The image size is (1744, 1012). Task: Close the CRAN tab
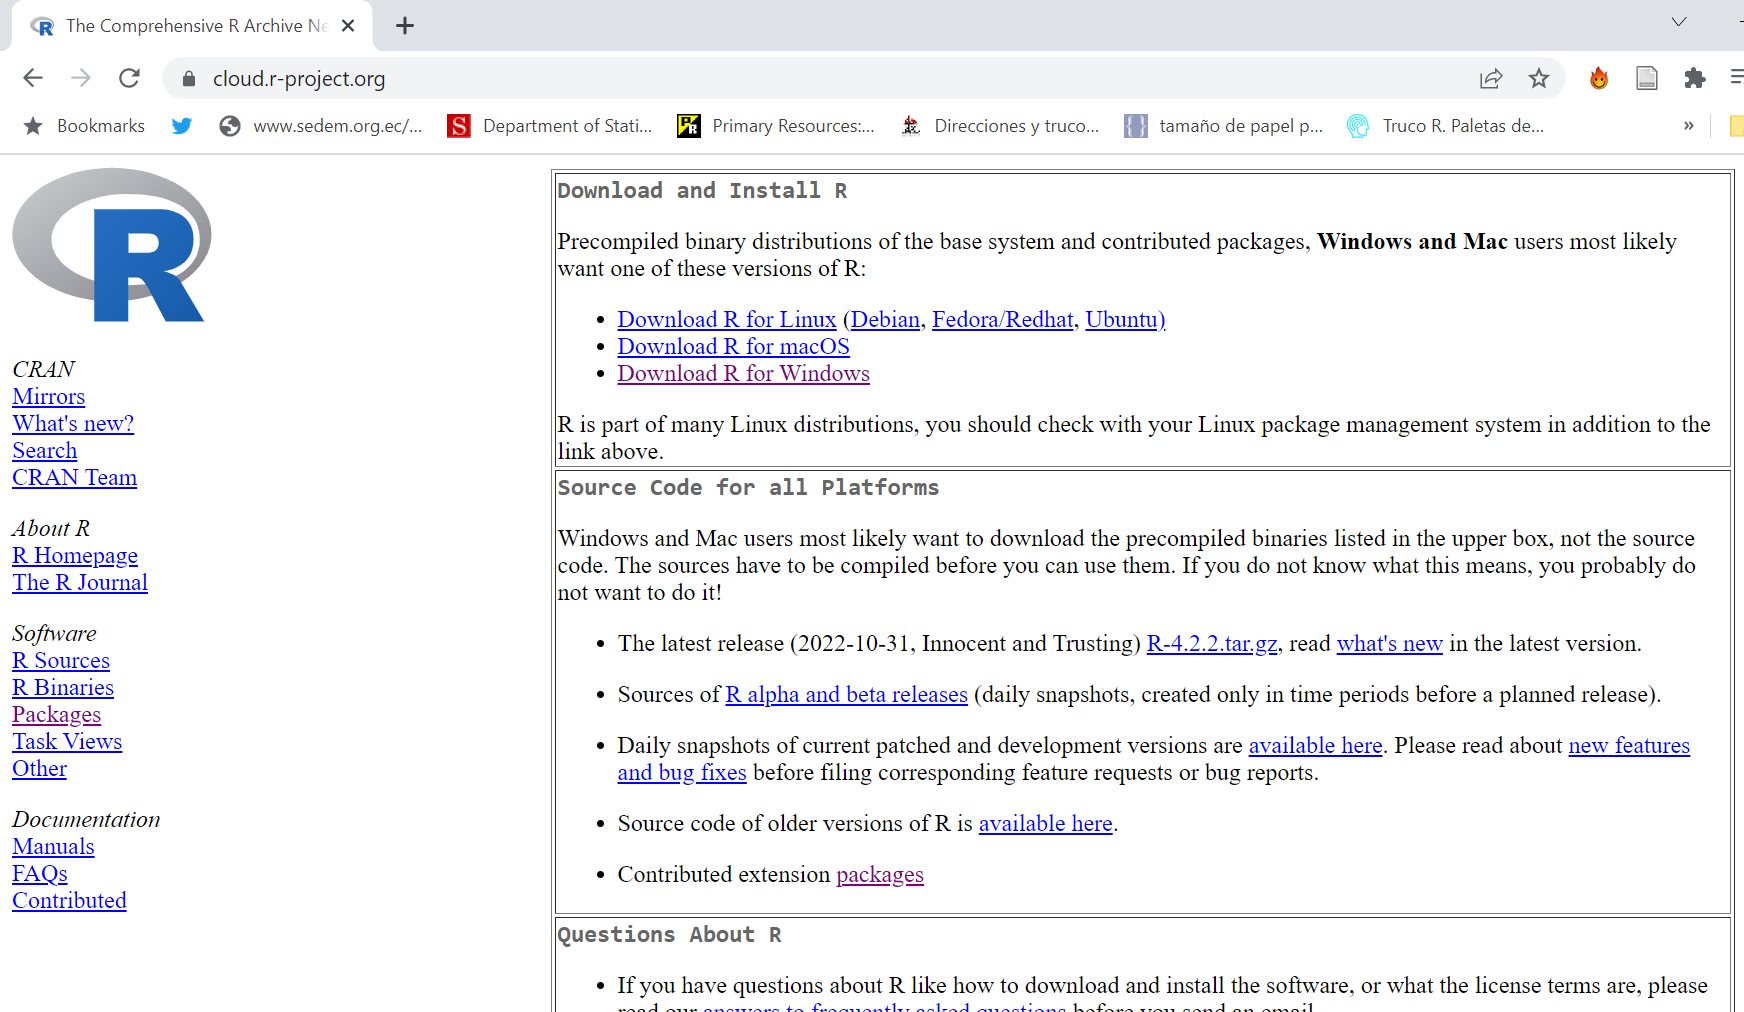tap(348, 26)
